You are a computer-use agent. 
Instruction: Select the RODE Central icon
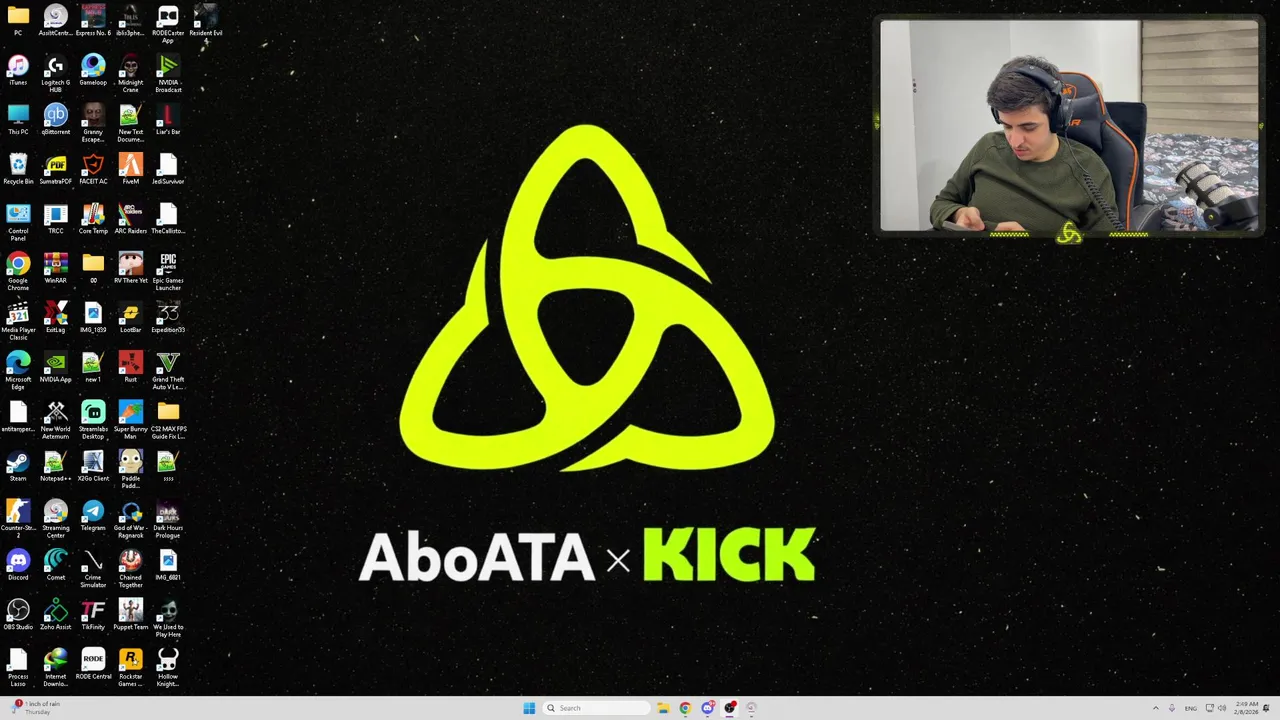point(93,665)
